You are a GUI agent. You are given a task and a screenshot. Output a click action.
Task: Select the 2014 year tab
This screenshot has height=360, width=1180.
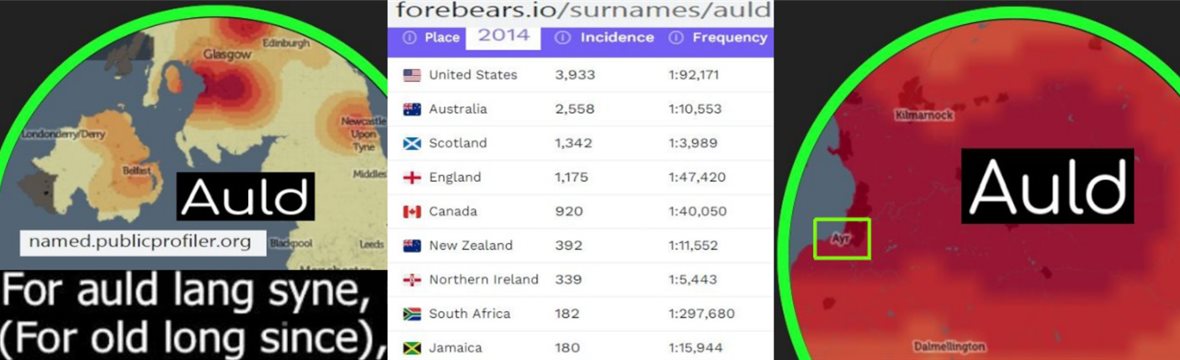(x=503, y=35)
